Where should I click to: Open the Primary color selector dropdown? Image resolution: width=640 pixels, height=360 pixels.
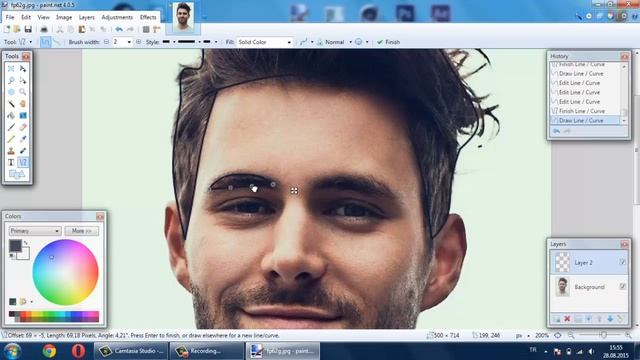coord(35,231)
